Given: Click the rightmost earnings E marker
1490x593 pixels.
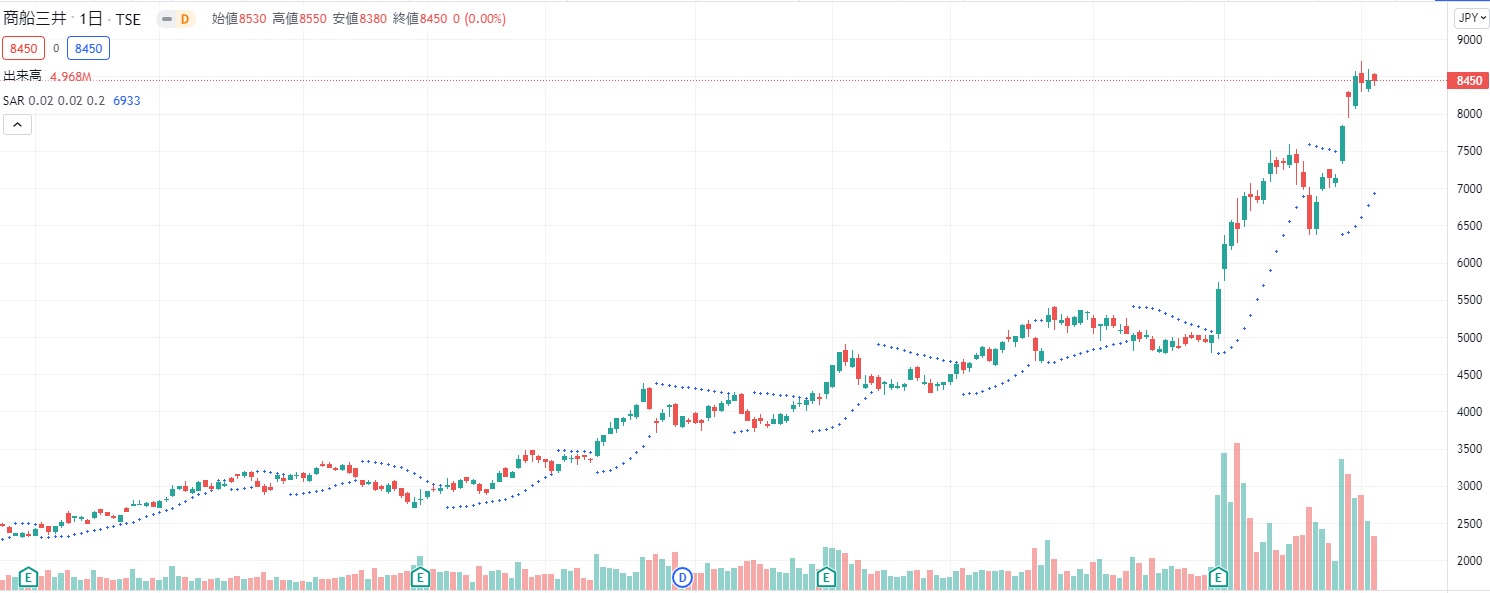Looking at the screenshot, I should coord(1218,577).
